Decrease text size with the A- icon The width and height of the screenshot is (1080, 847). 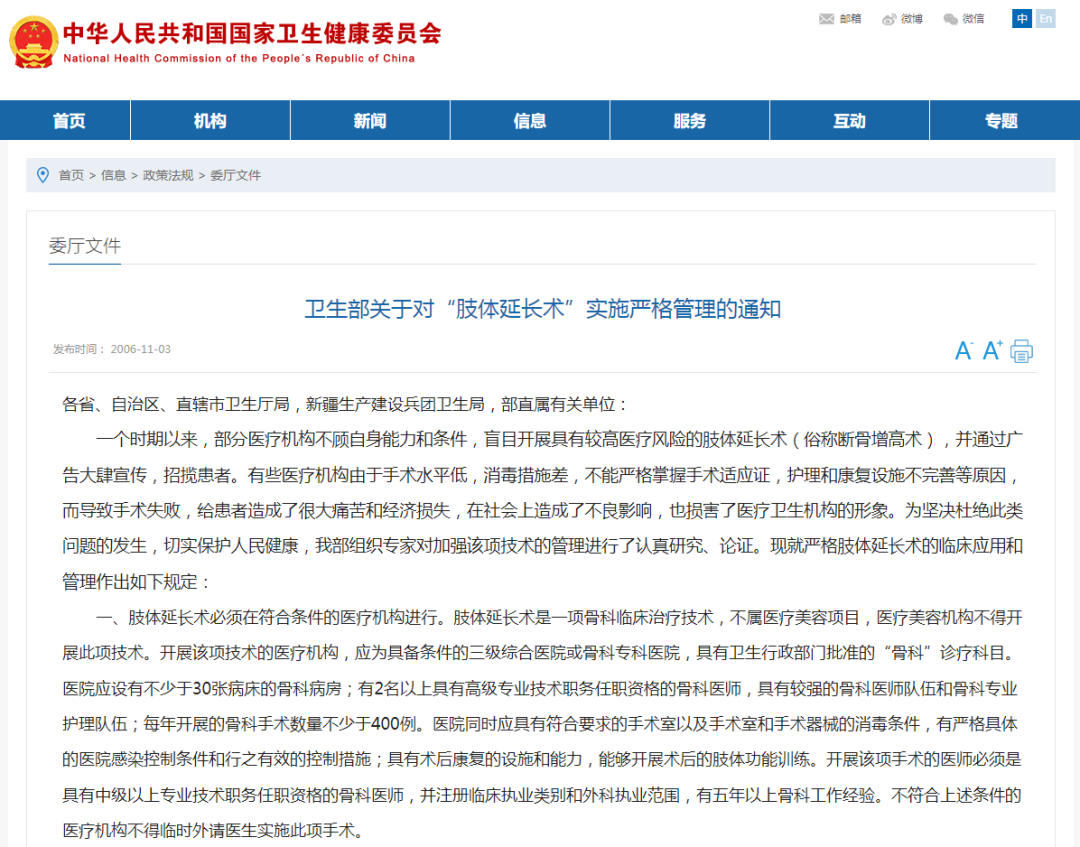click(x=963, y=350)
